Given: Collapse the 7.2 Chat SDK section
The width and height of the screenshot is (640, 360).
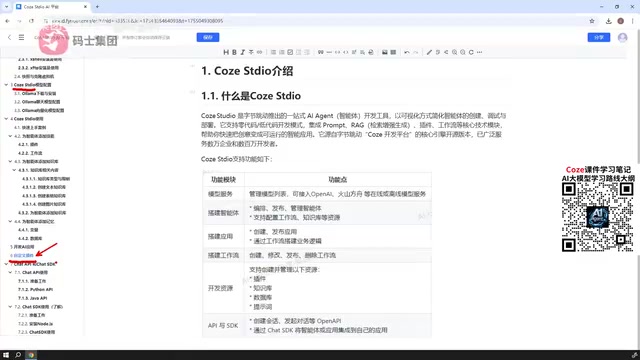Looking at the screenshot, I should (10, 307).
